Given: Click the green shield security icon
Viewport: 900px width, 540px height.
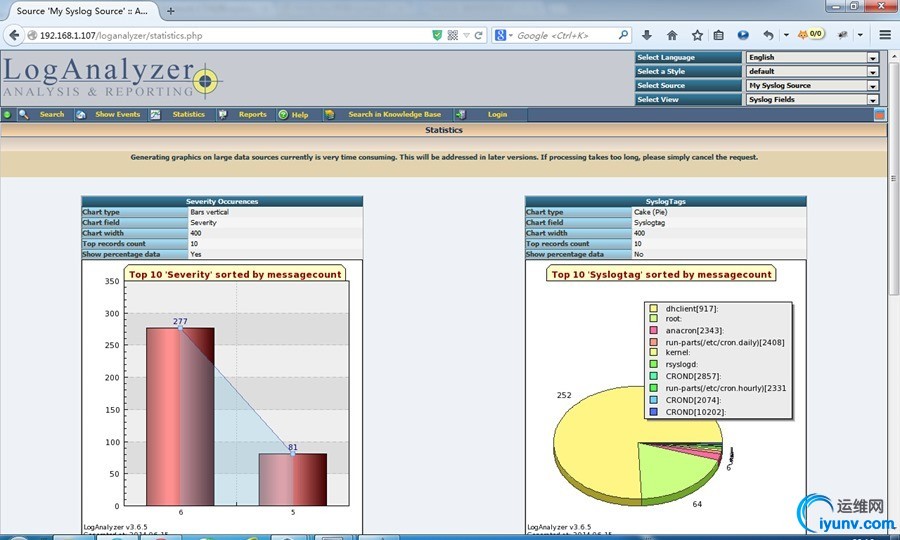Looking at the screenshot, I should click(x=437, y=35).
